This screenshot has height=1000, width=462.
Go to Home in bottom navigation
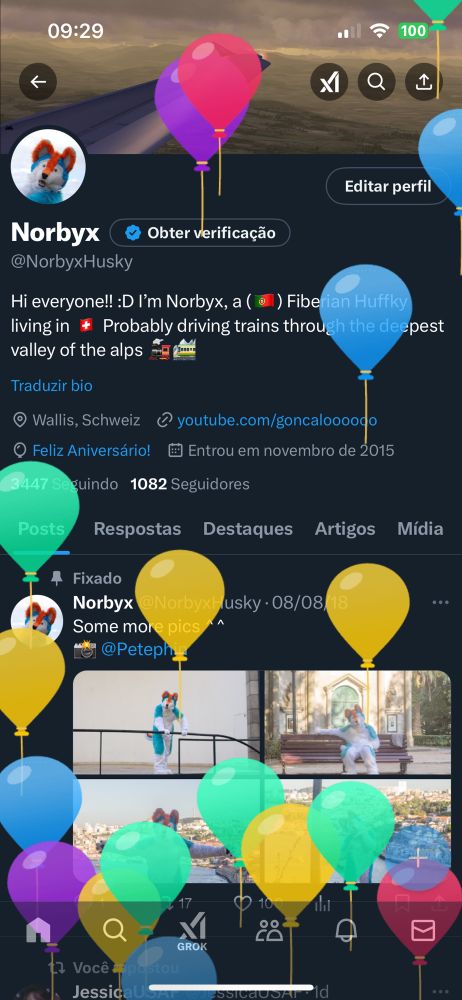[38, 931]
